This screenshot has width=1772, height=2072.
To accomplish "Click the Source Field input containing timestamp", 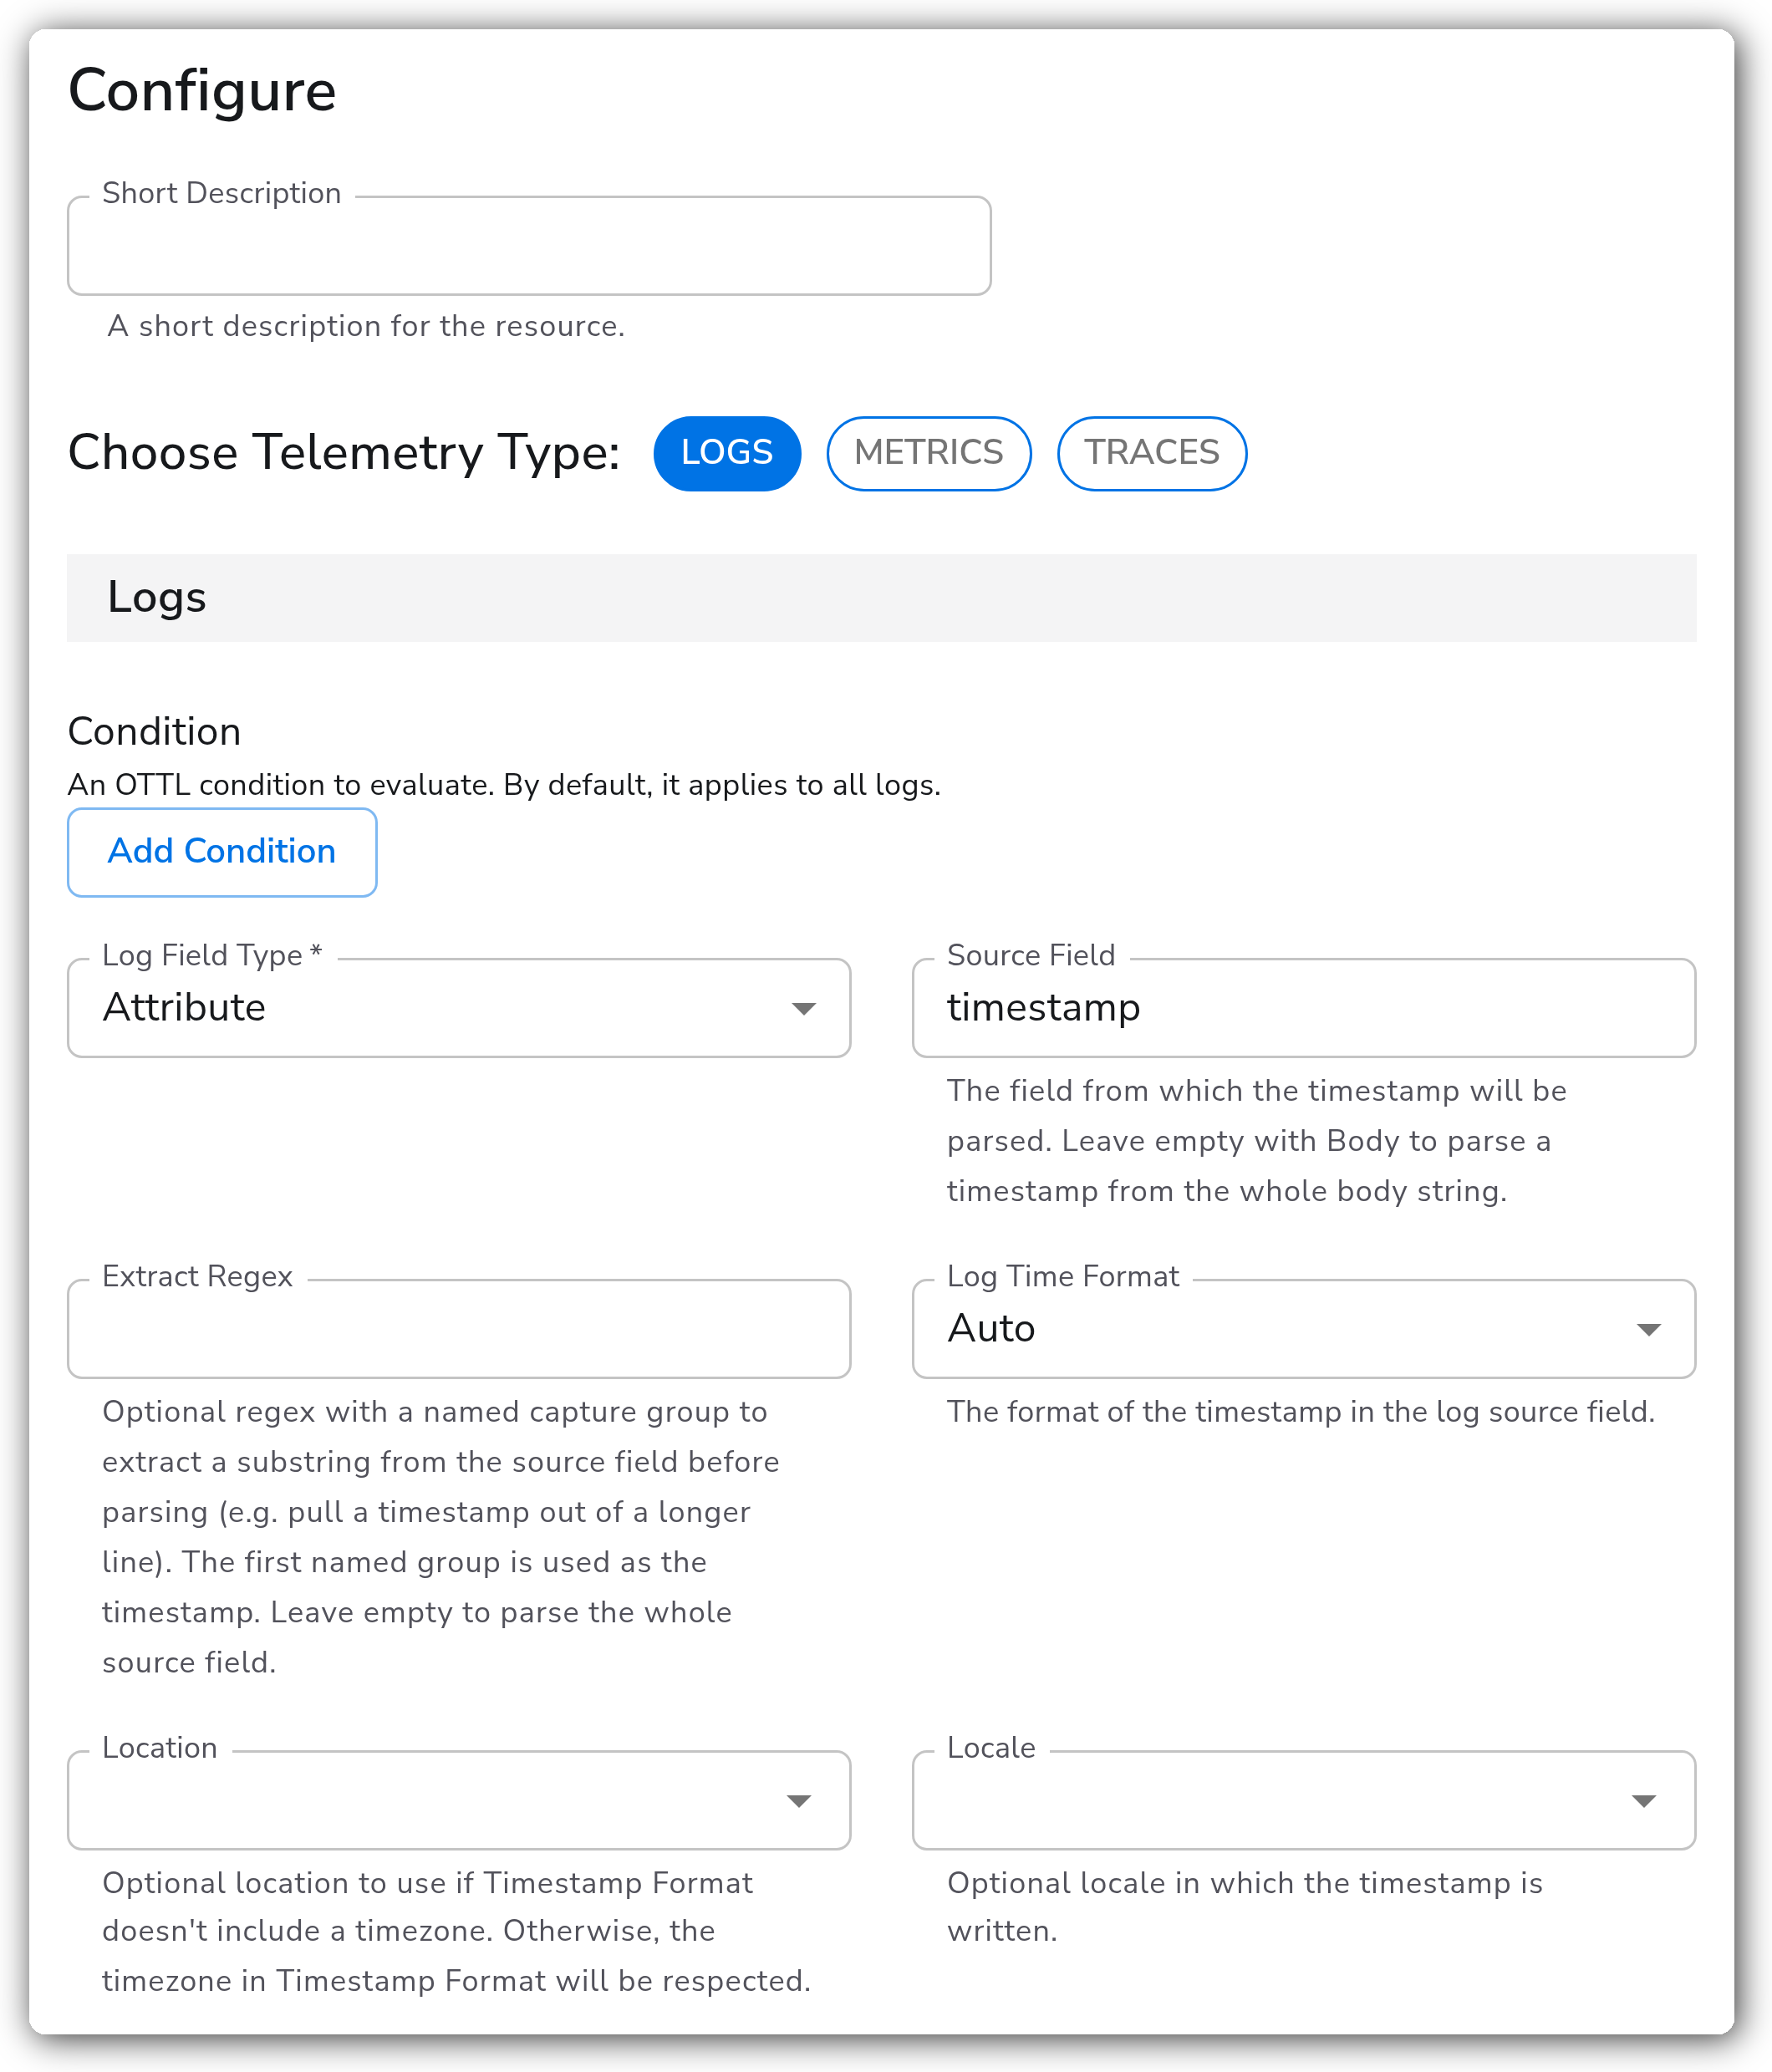I will click(1304, 1008).
